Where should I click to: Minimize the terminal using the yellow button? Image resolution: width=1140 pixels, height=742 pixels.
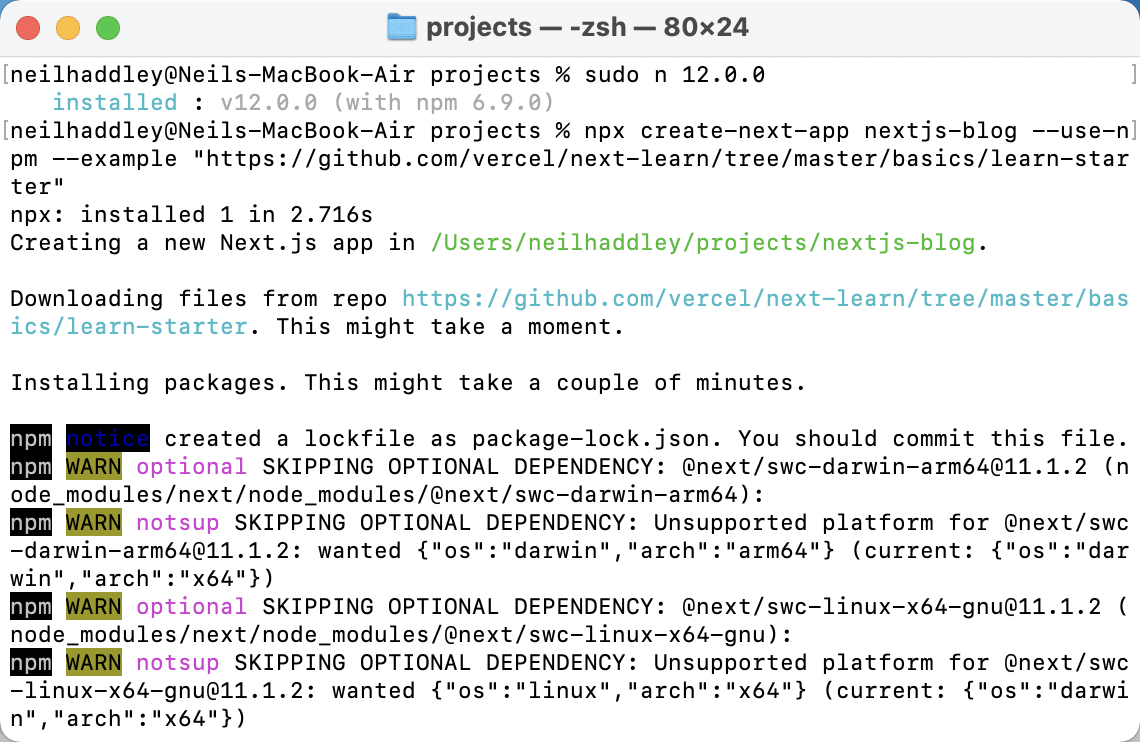tap(68, 28)
